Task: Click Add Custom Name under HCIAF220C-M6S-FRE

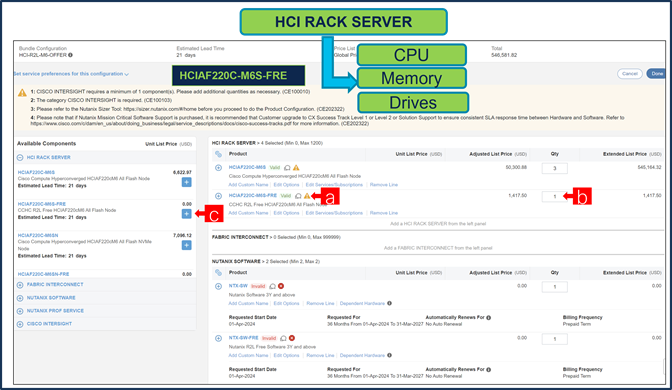Action: (x=248, y=213)
